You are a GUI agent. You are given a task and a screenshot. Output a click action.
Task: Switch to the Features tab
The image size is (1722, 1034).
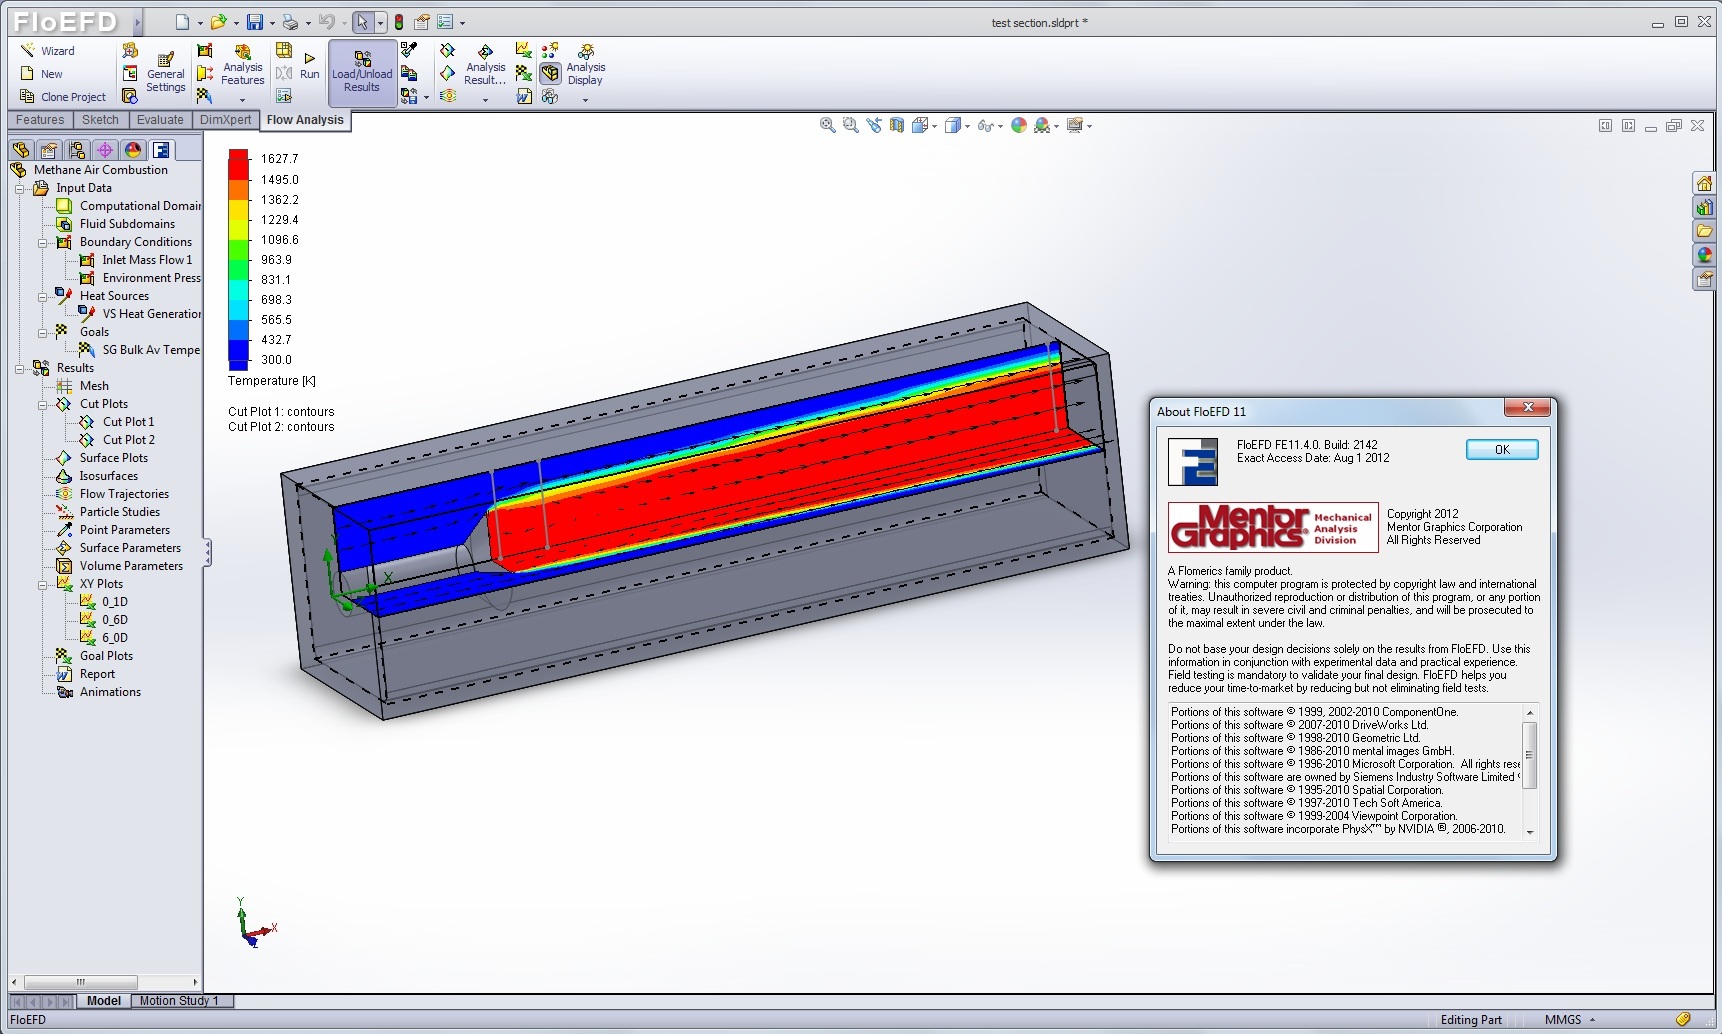pos(40,120)
